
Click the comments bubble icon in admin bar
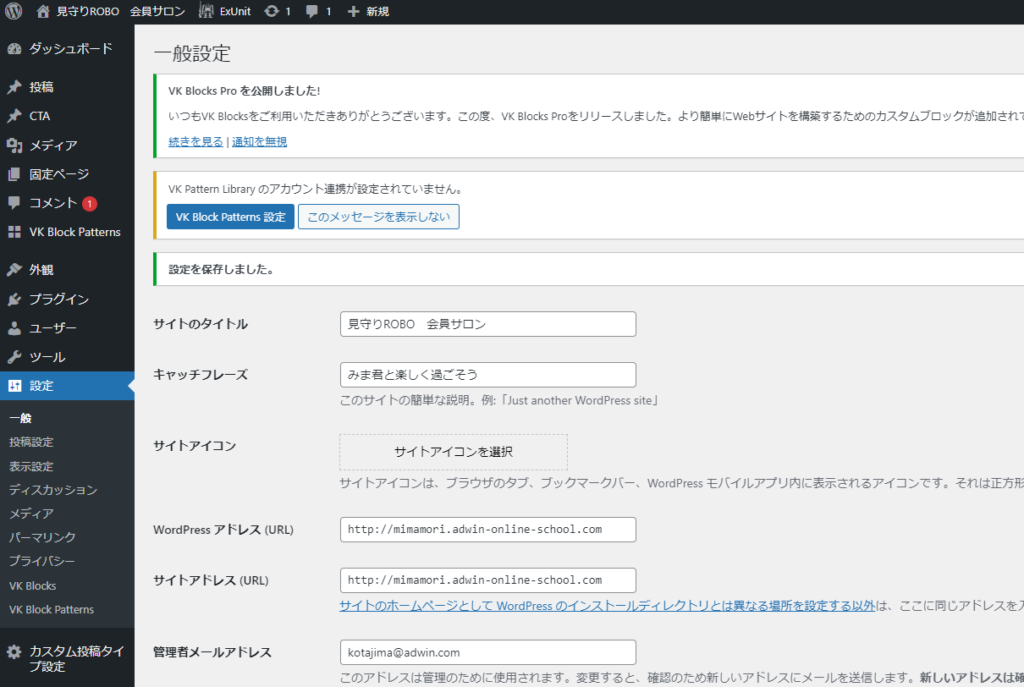pos(313,12)
